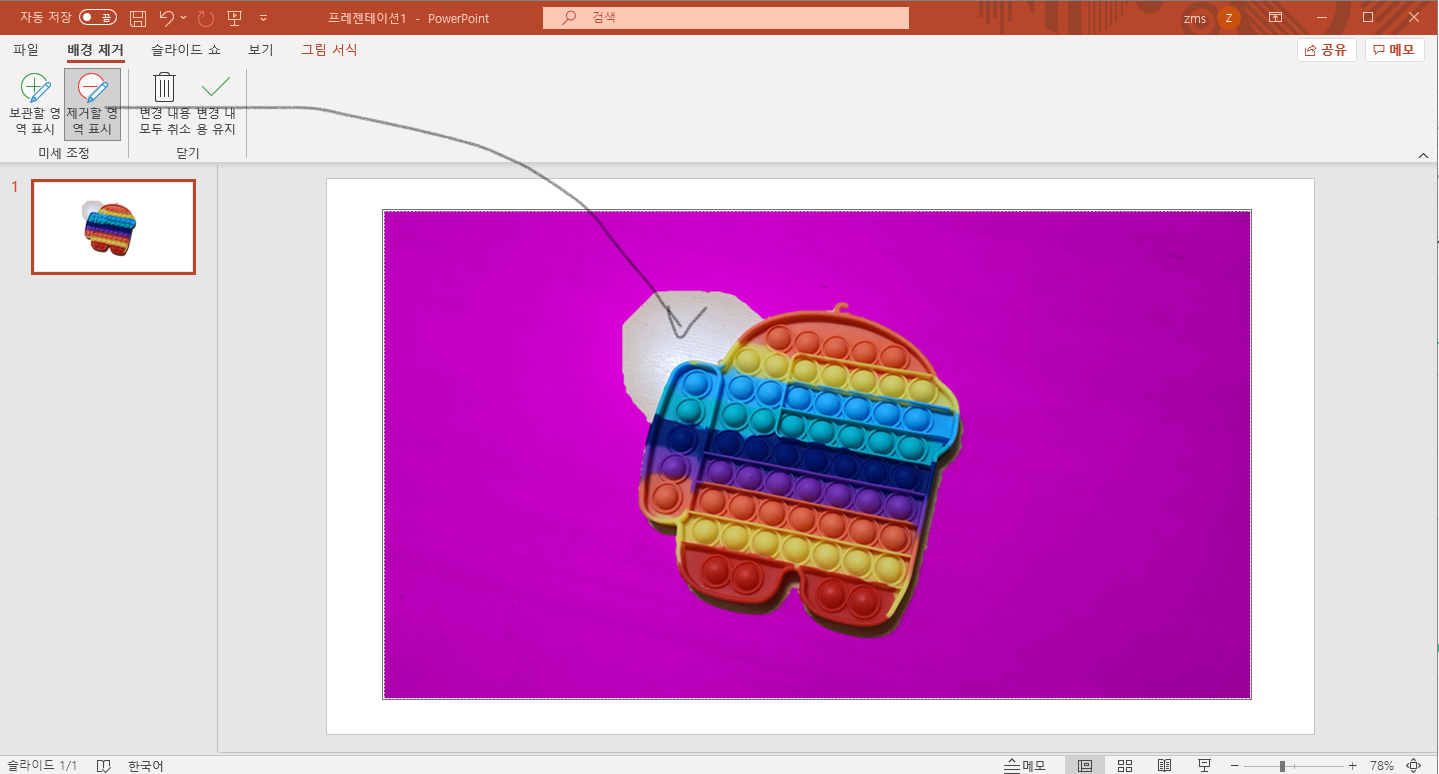This screenshot has width=1439, height=774.
Task: Click the undo arrow icon
Action: [x=167, y=18]
